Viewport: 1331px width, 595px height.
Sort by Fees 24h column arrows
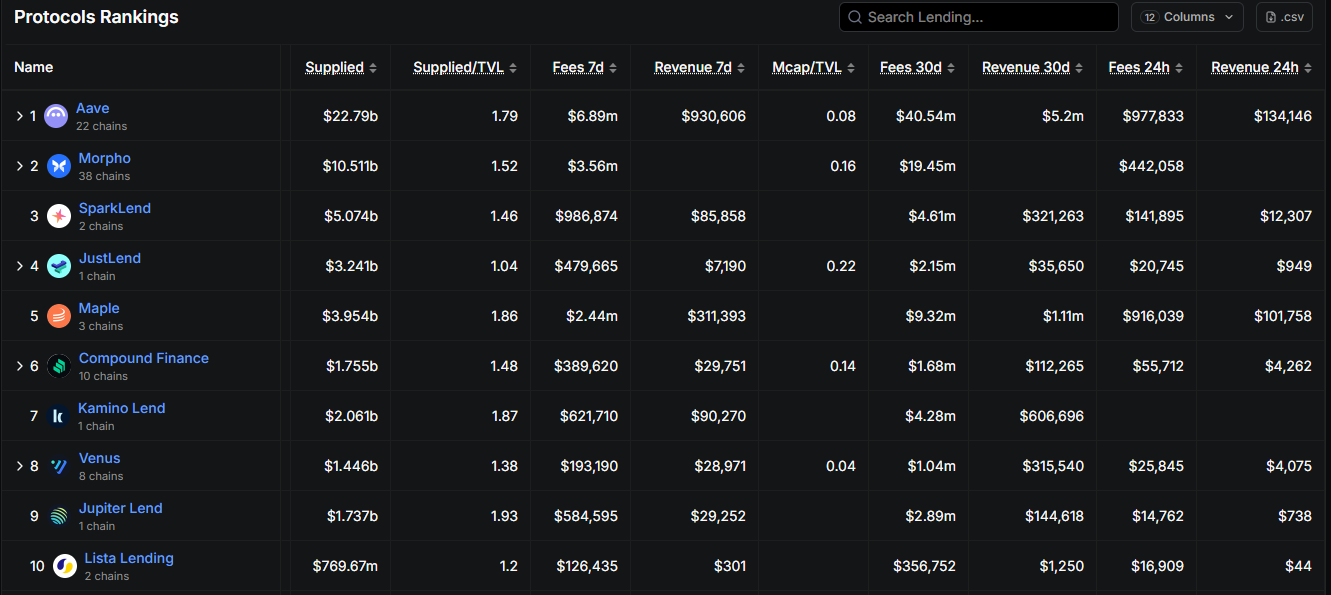(x=1179, y=68)
